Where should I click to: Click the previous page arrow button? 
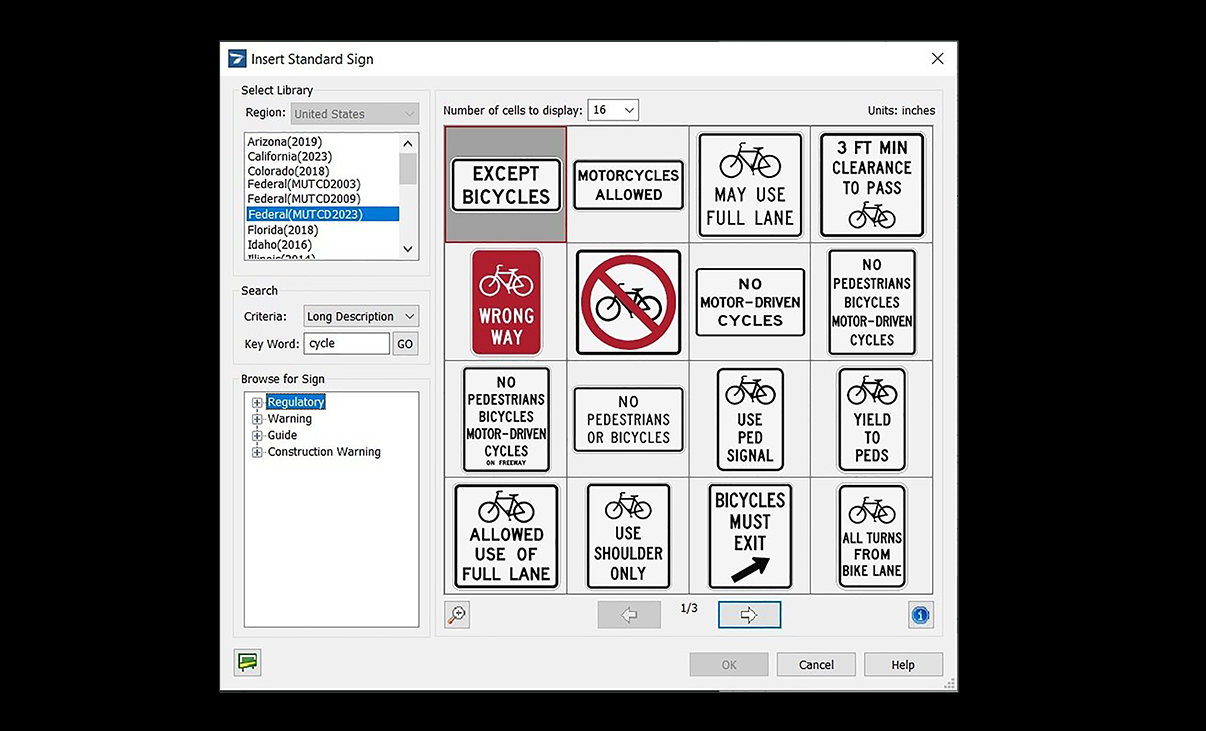629,615
